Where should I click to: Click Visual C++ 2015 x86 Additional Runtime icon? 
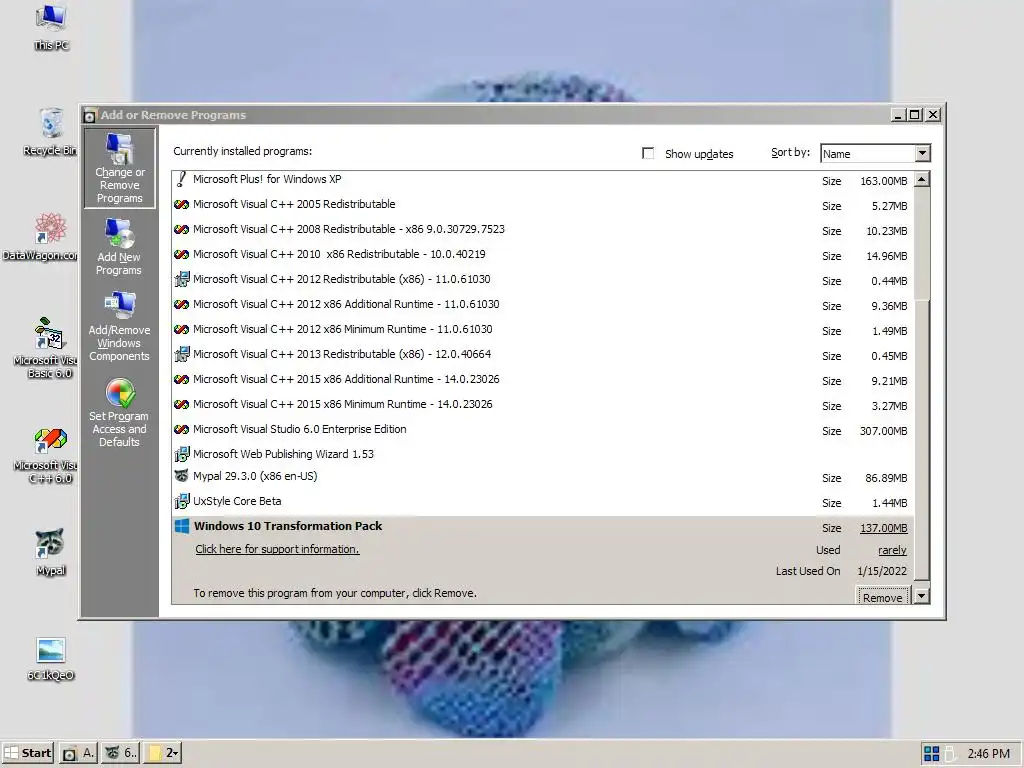coord(182,379)
